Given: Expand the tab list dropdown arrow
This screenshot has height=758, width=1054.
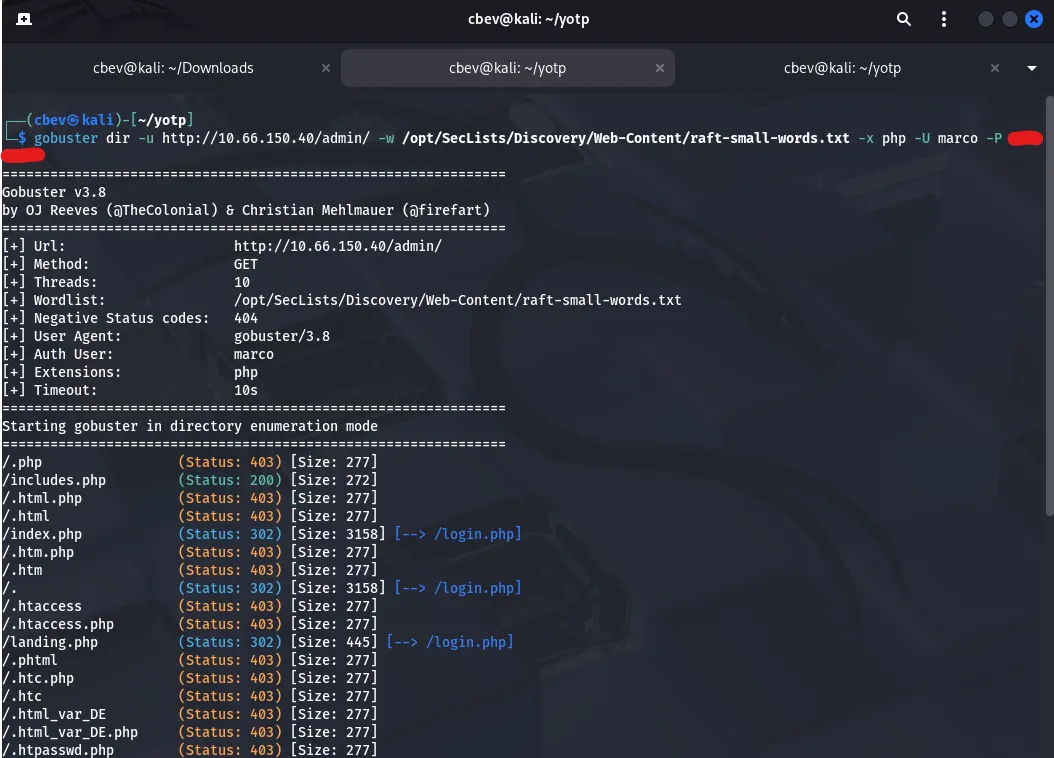Looking at the screenshot, I should (x=1032, y=68).
